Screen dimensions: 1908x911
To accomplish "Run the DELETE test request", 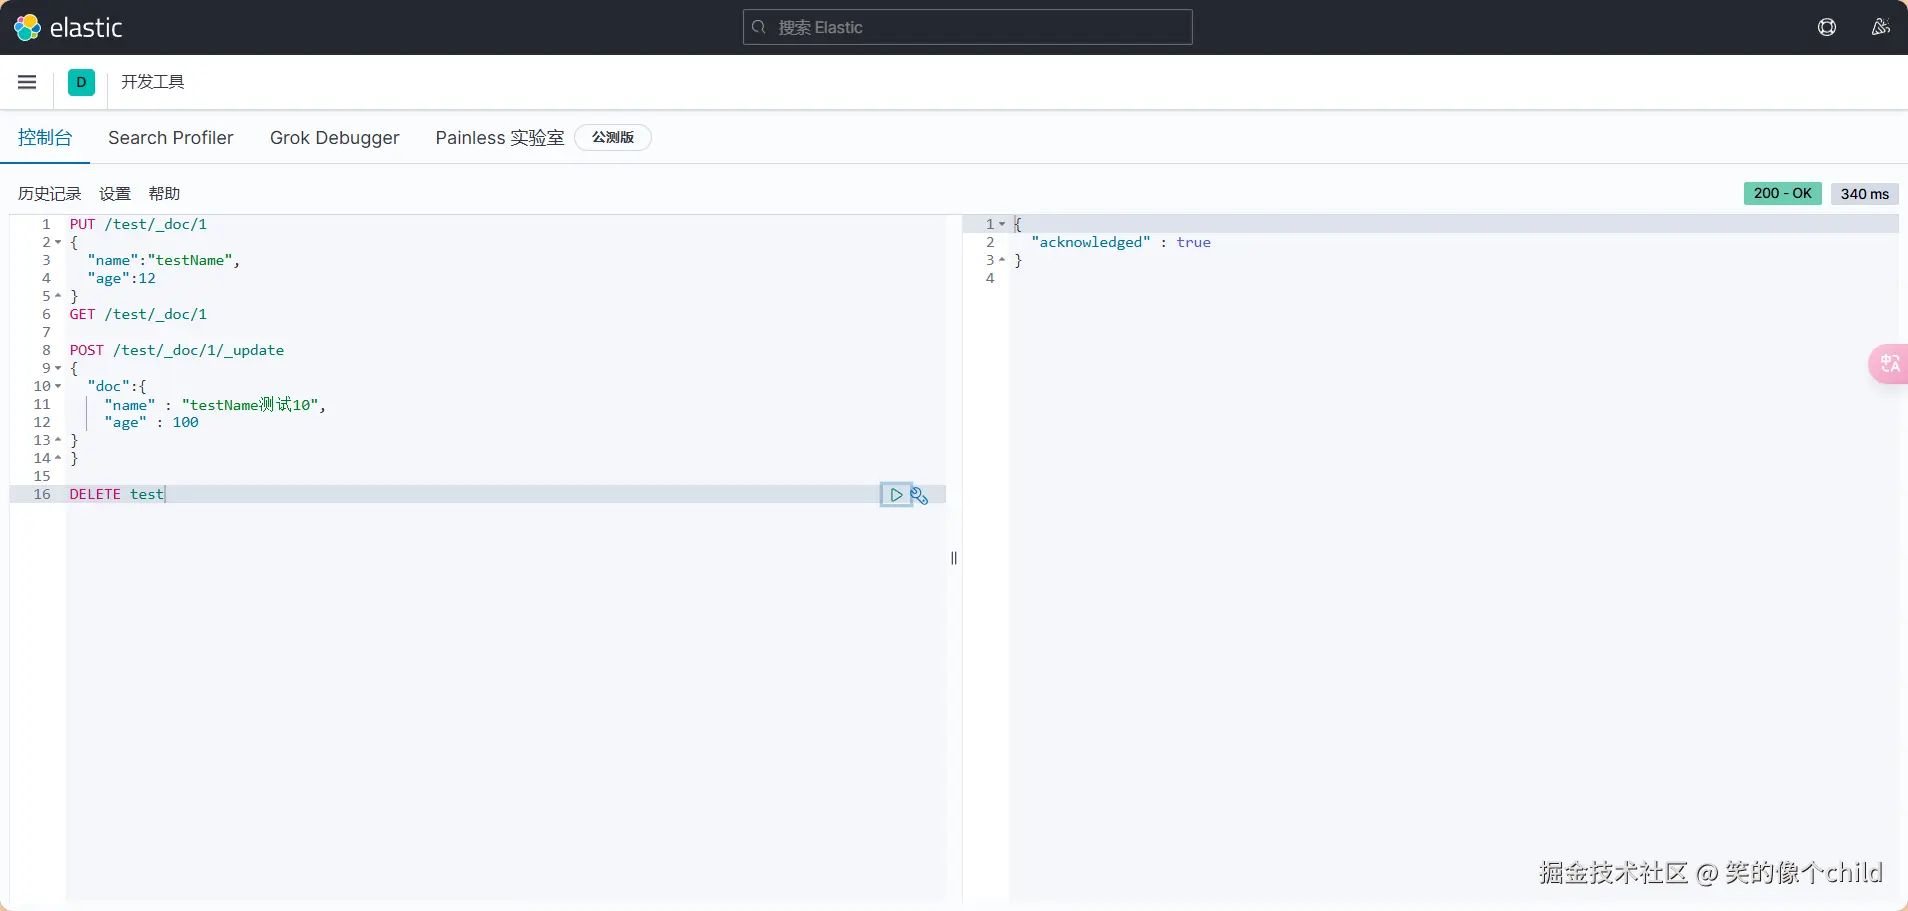I will click(896, 495).
